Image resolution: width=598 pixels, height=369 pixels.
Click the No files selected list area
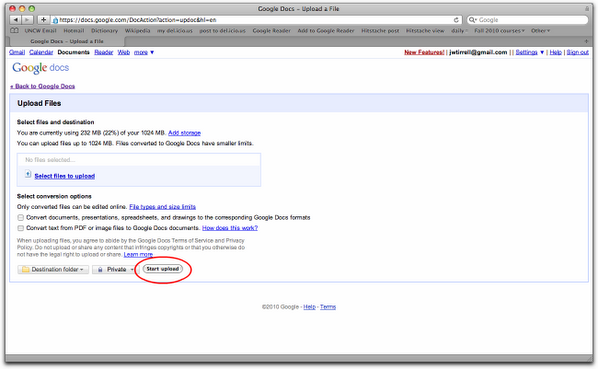(x=139, y=160)
